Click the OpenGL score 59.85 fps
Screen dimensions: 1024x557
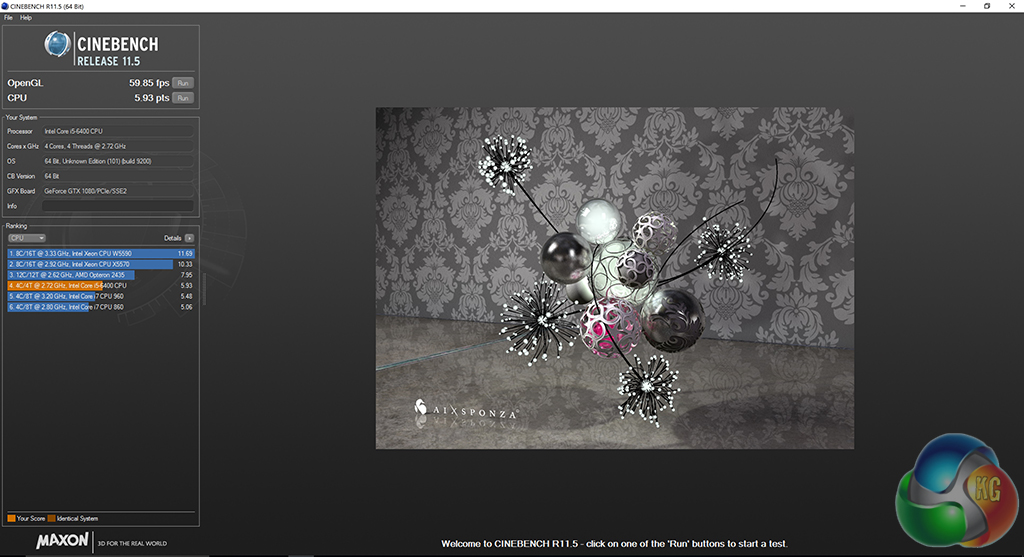pos(149,83)
